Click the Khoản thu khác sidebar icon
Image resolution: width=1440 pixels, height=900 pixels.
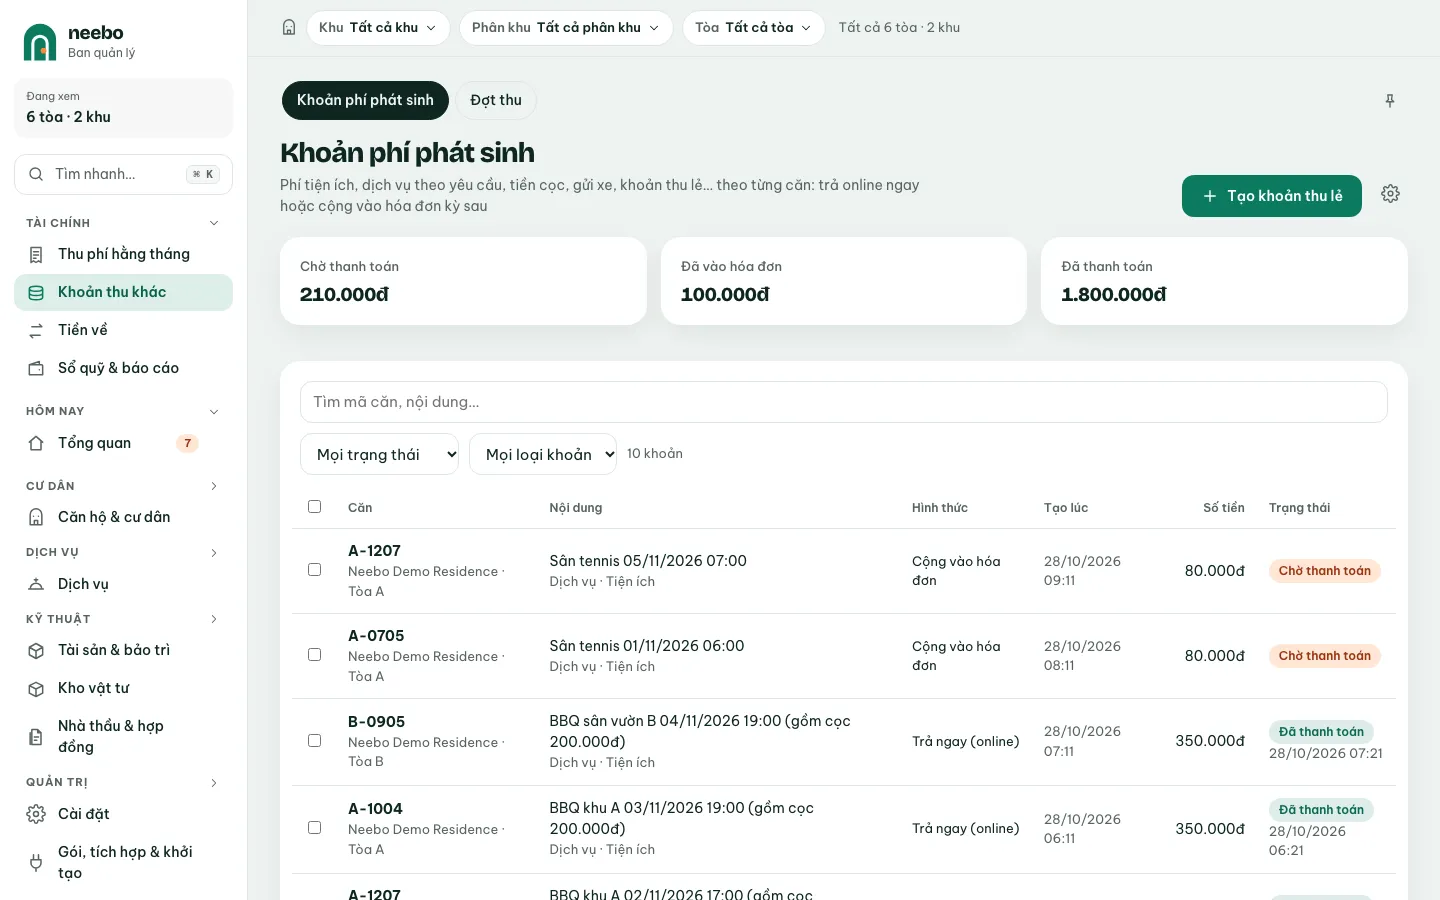(36, 293)
